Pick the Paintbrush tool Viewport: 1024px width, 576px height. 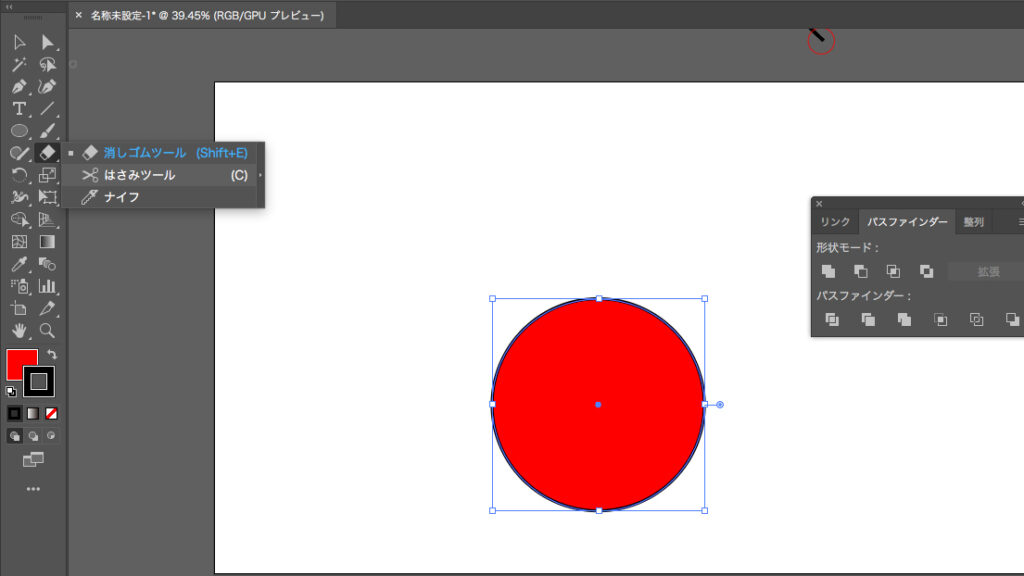pos(47,131)
